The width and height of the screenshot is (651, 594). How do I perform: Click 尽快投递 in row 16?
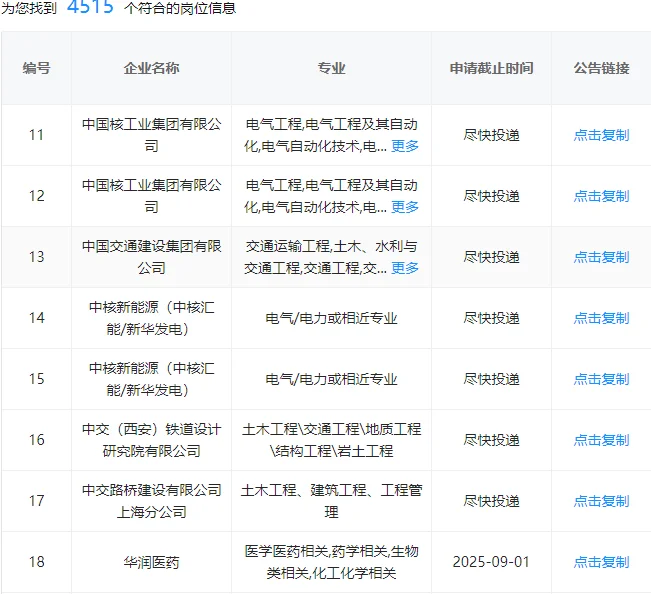click(492, 440)
